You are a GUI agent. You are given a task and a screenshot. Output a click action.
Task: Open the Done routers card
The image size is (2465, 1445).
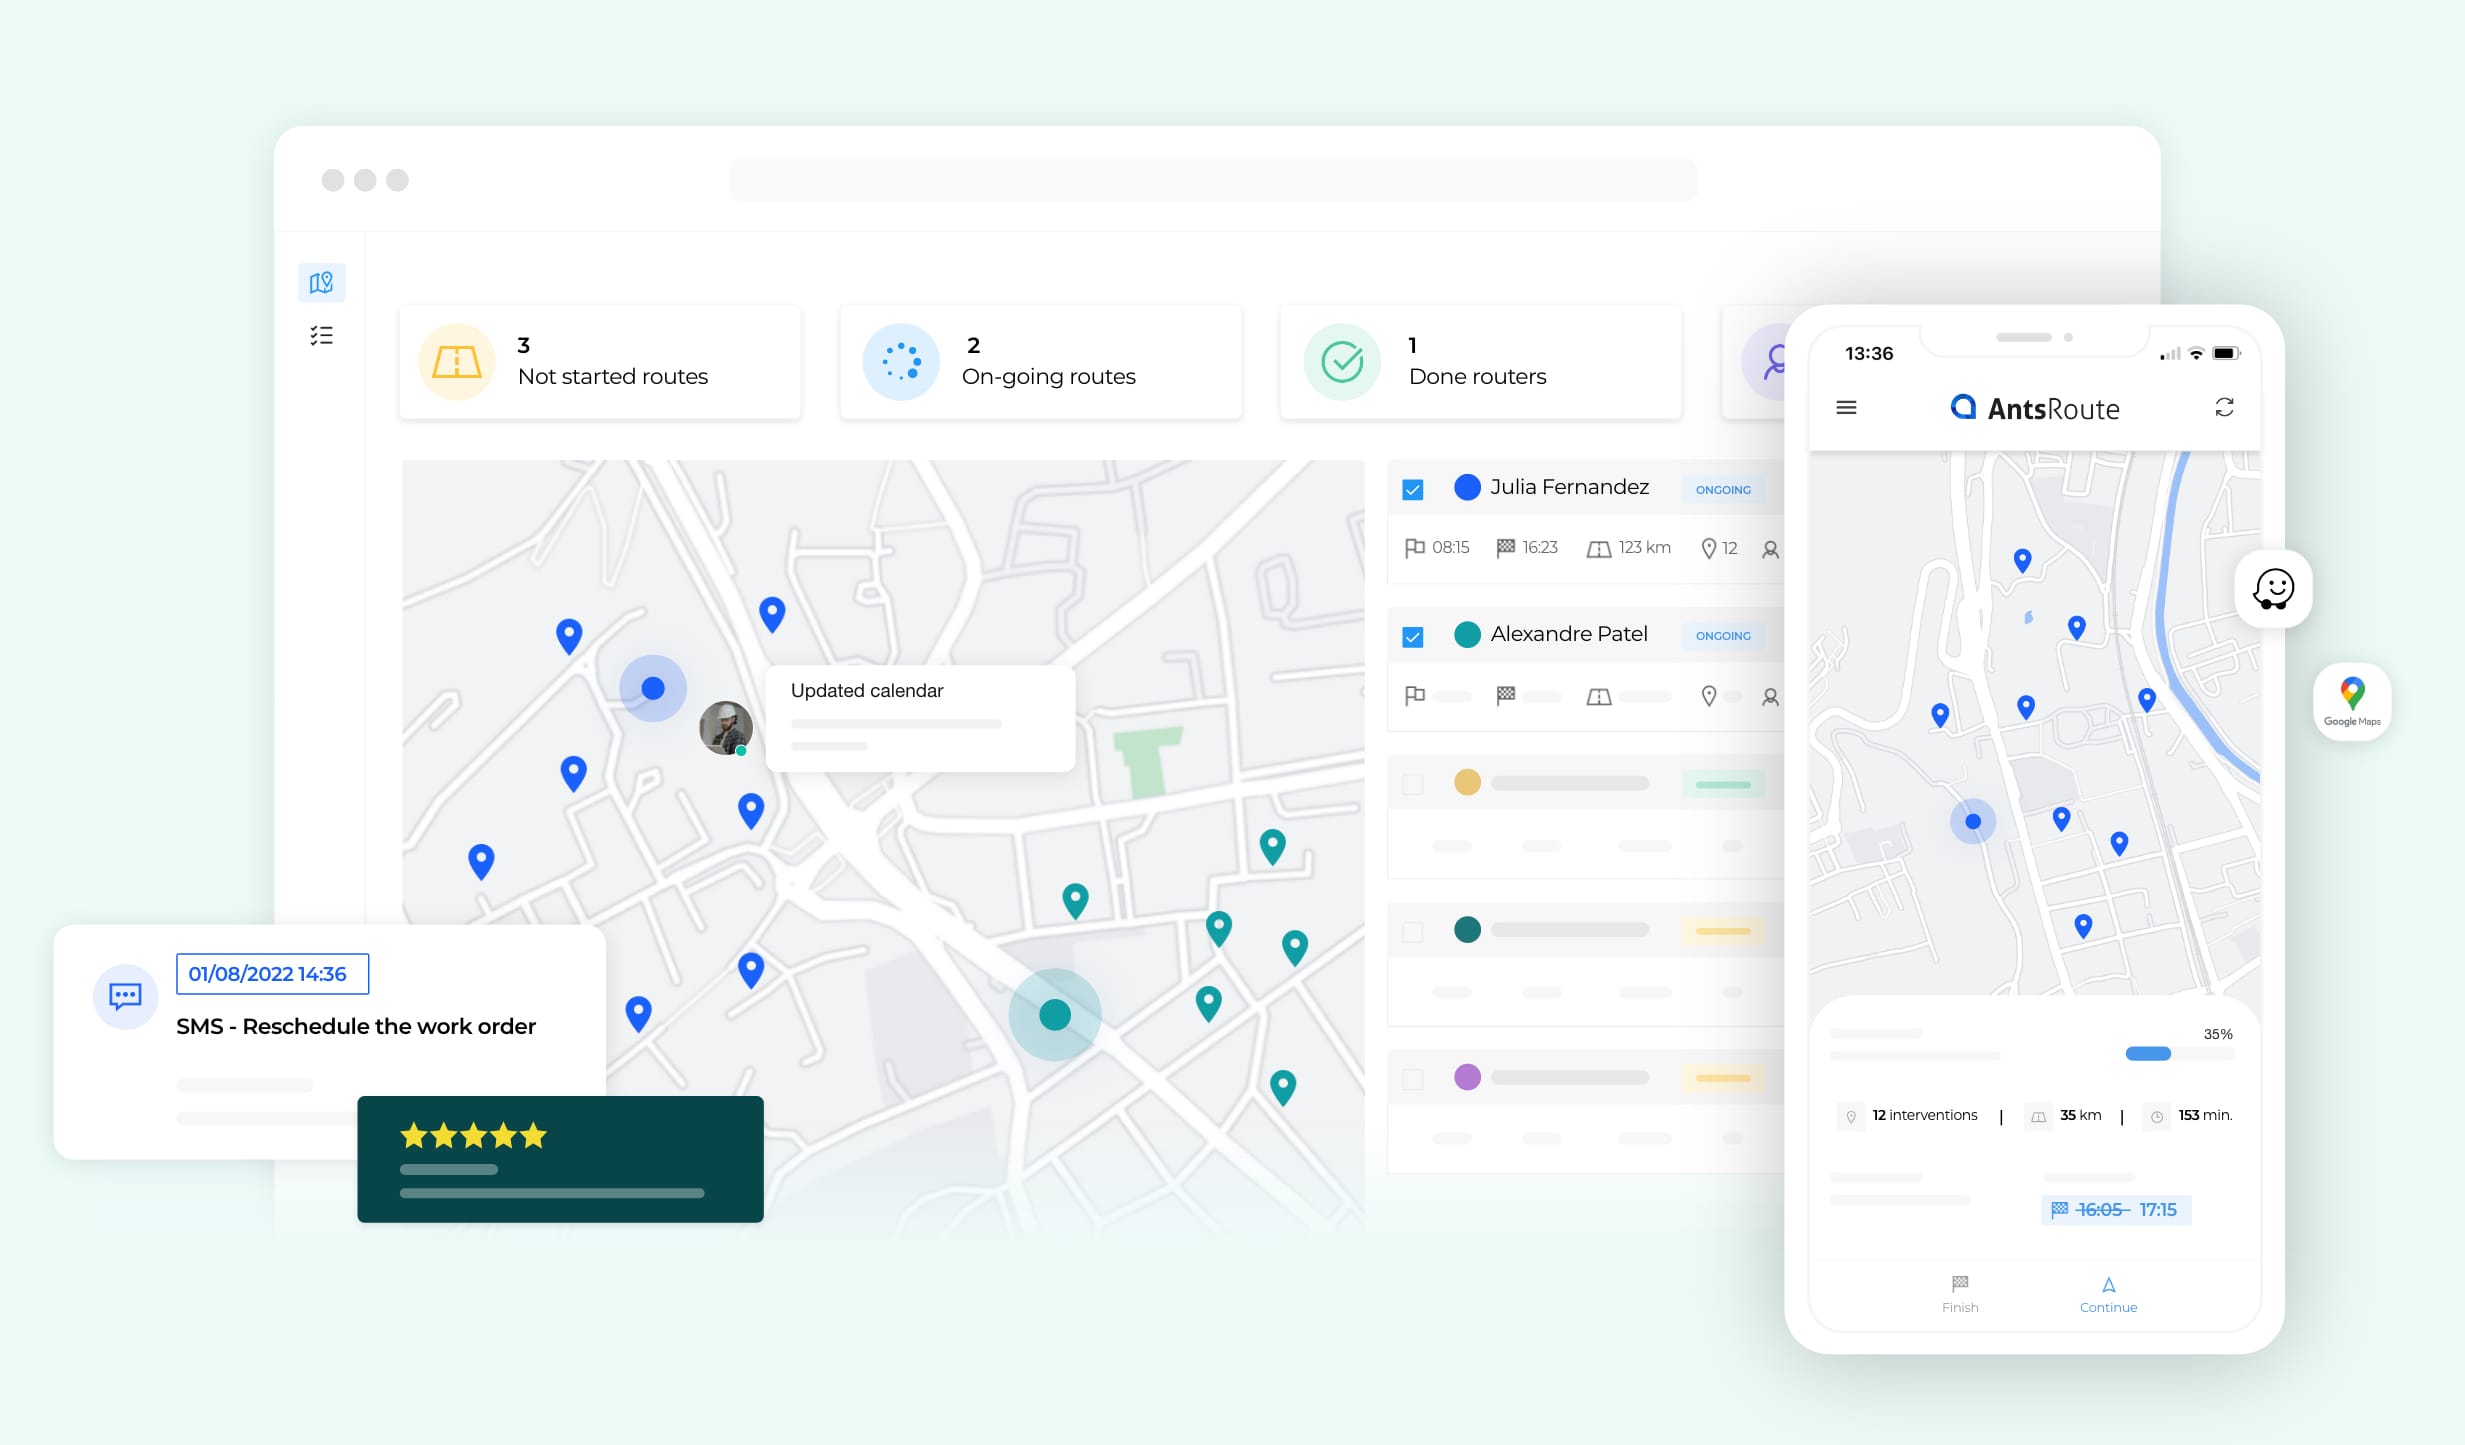coord(1481,362)
